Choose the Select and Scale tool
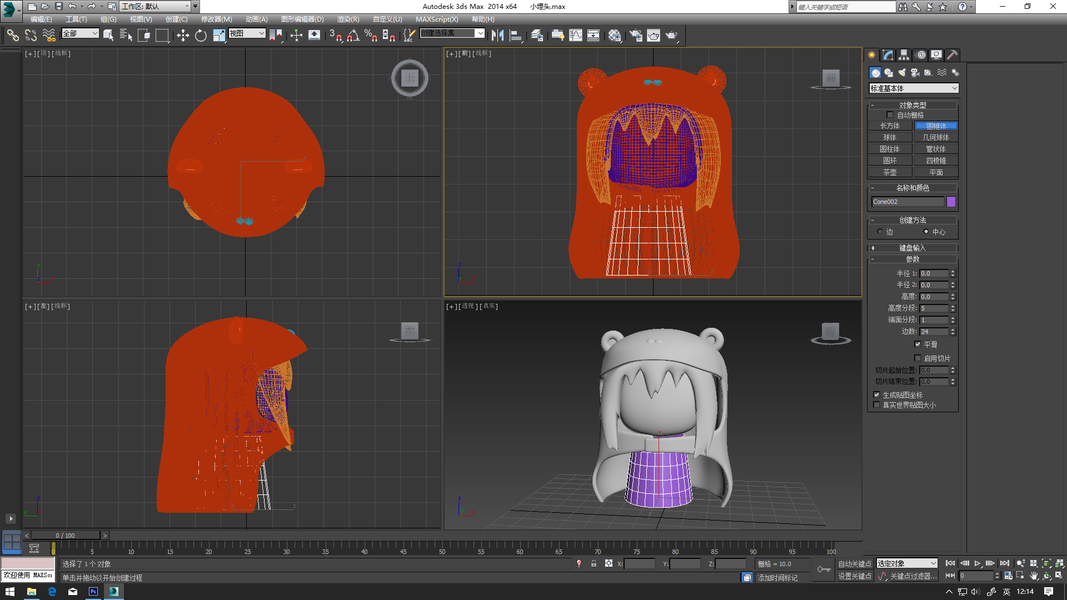The height and width of the screenshot is (600, 1067). pos(218,35)
